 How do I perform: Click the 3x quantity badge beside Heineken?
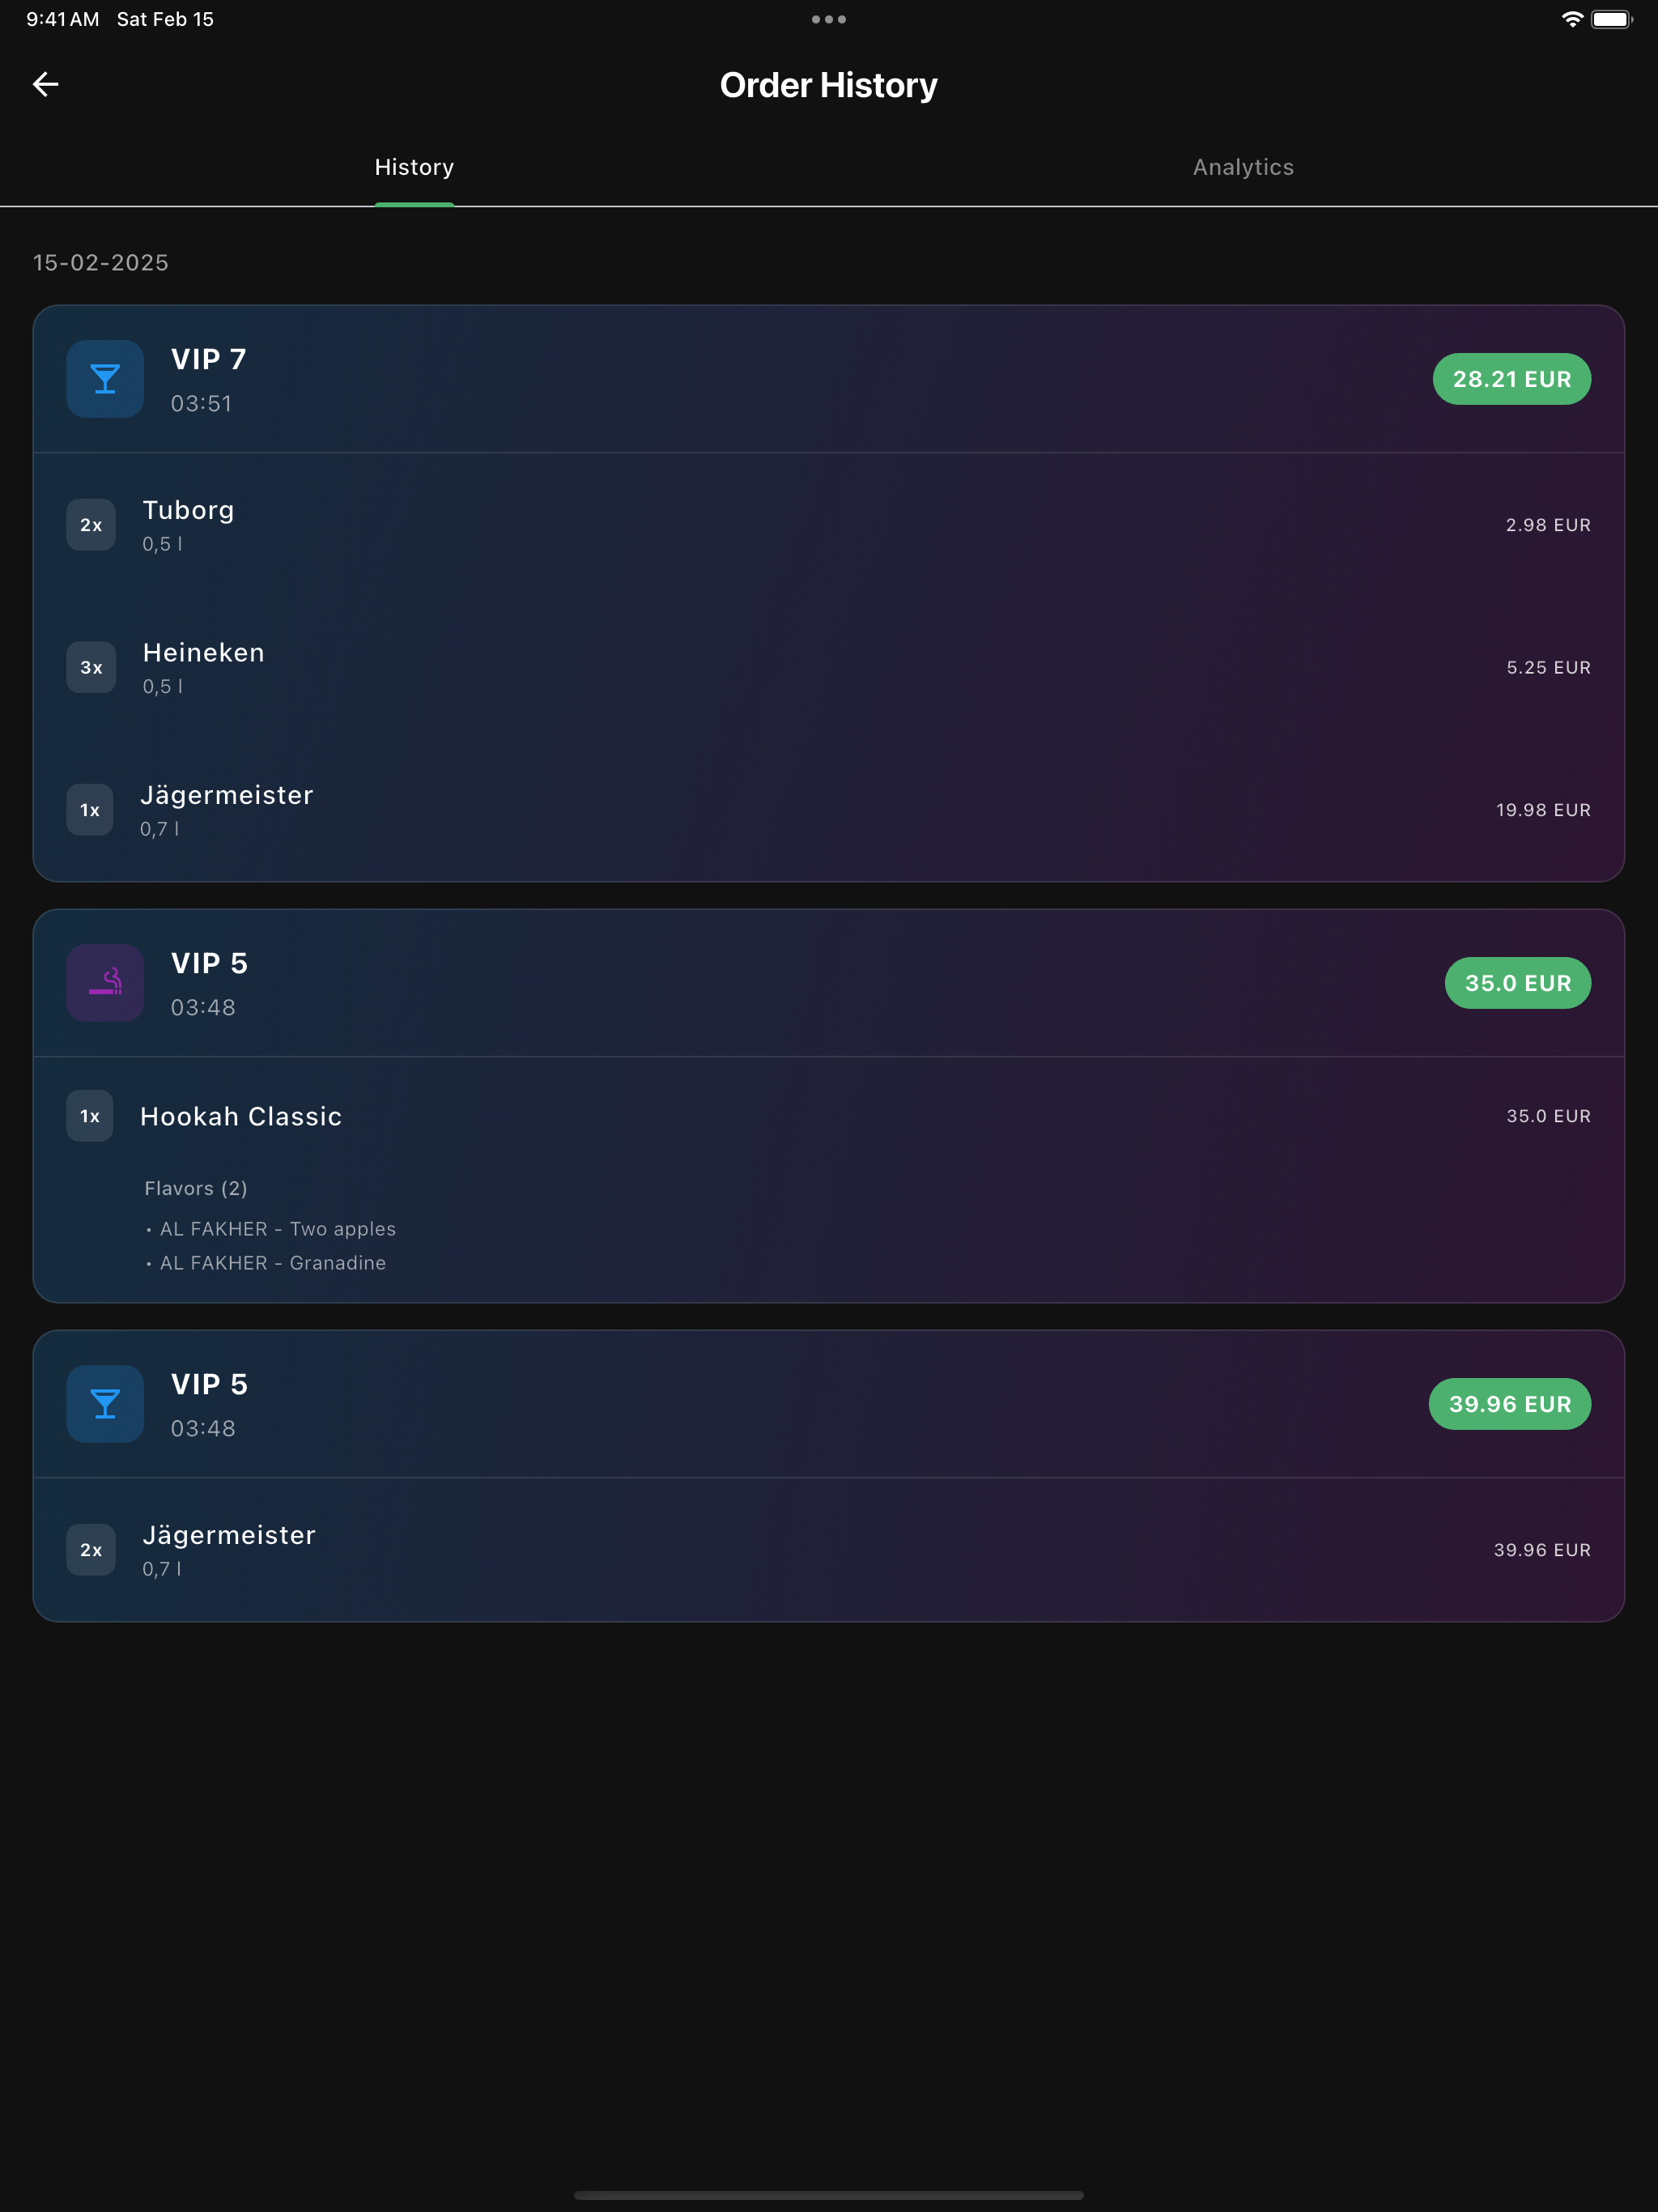[91, 667]
